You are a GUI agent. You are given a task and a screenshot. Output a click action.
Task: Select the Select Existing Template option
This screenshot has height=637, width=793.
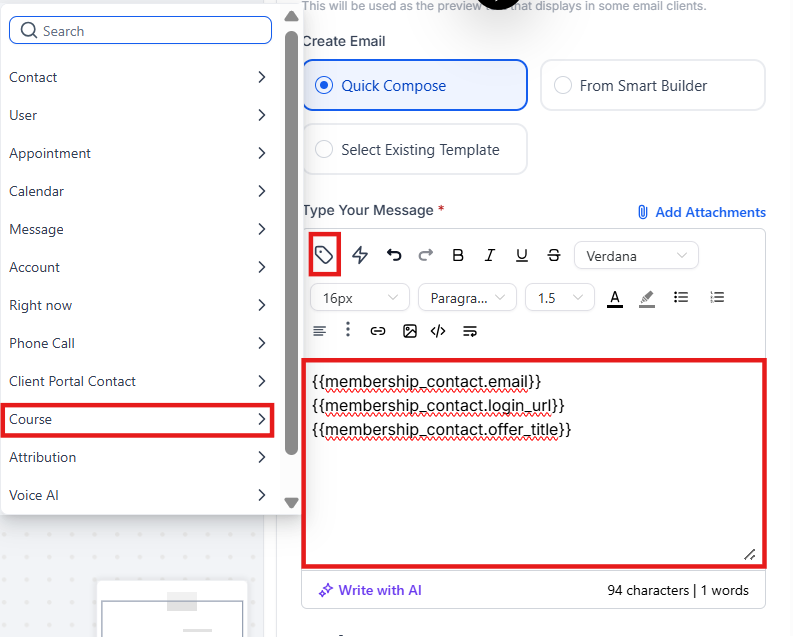click(324, 149)
